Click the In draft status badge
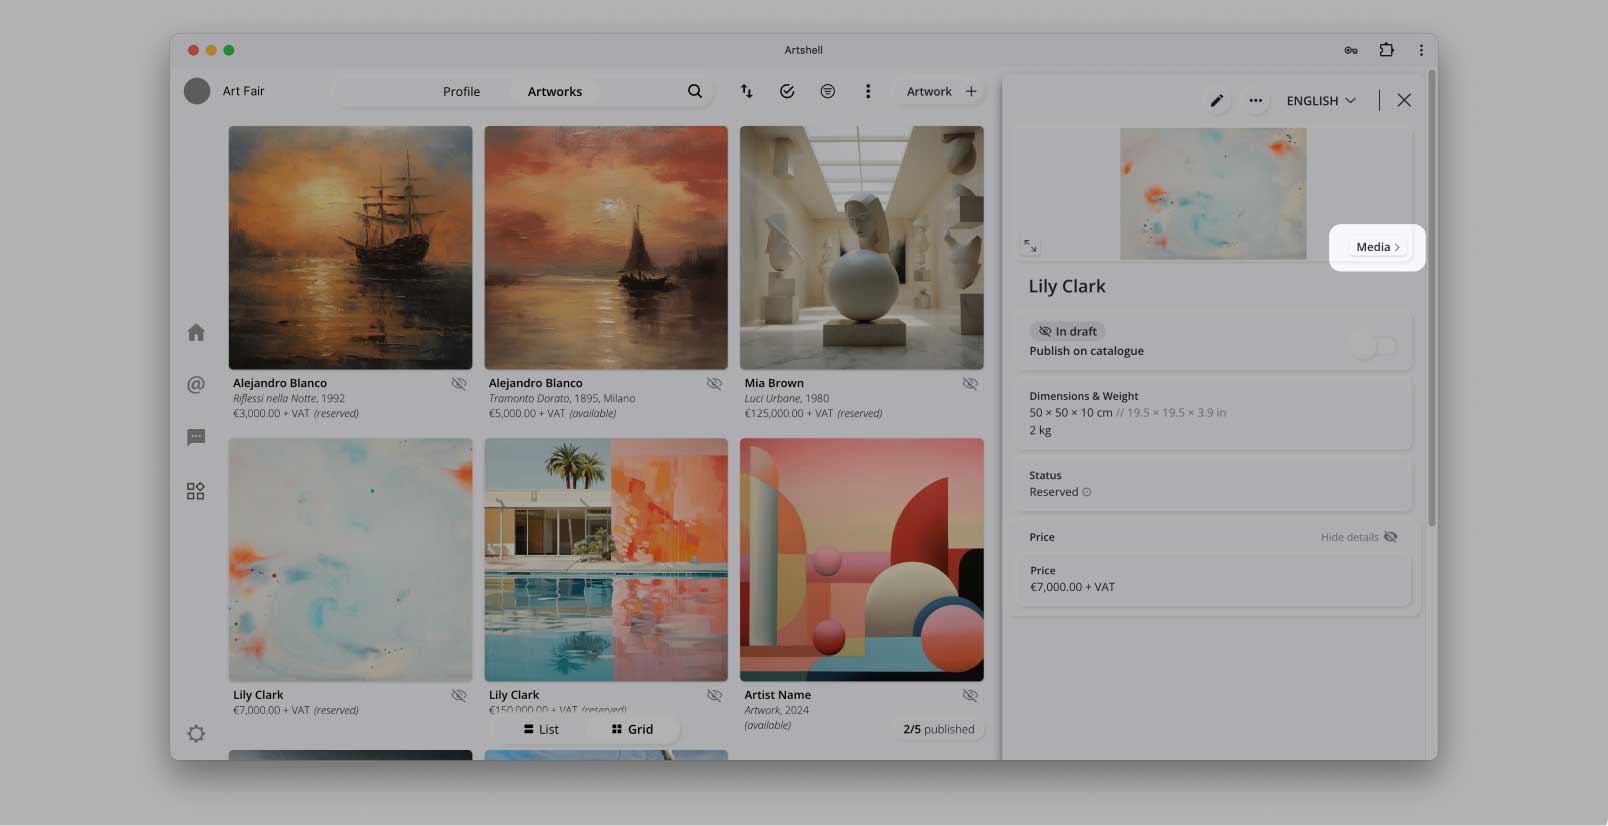Screen dimensions: 1608x826 pos(1067,331)
